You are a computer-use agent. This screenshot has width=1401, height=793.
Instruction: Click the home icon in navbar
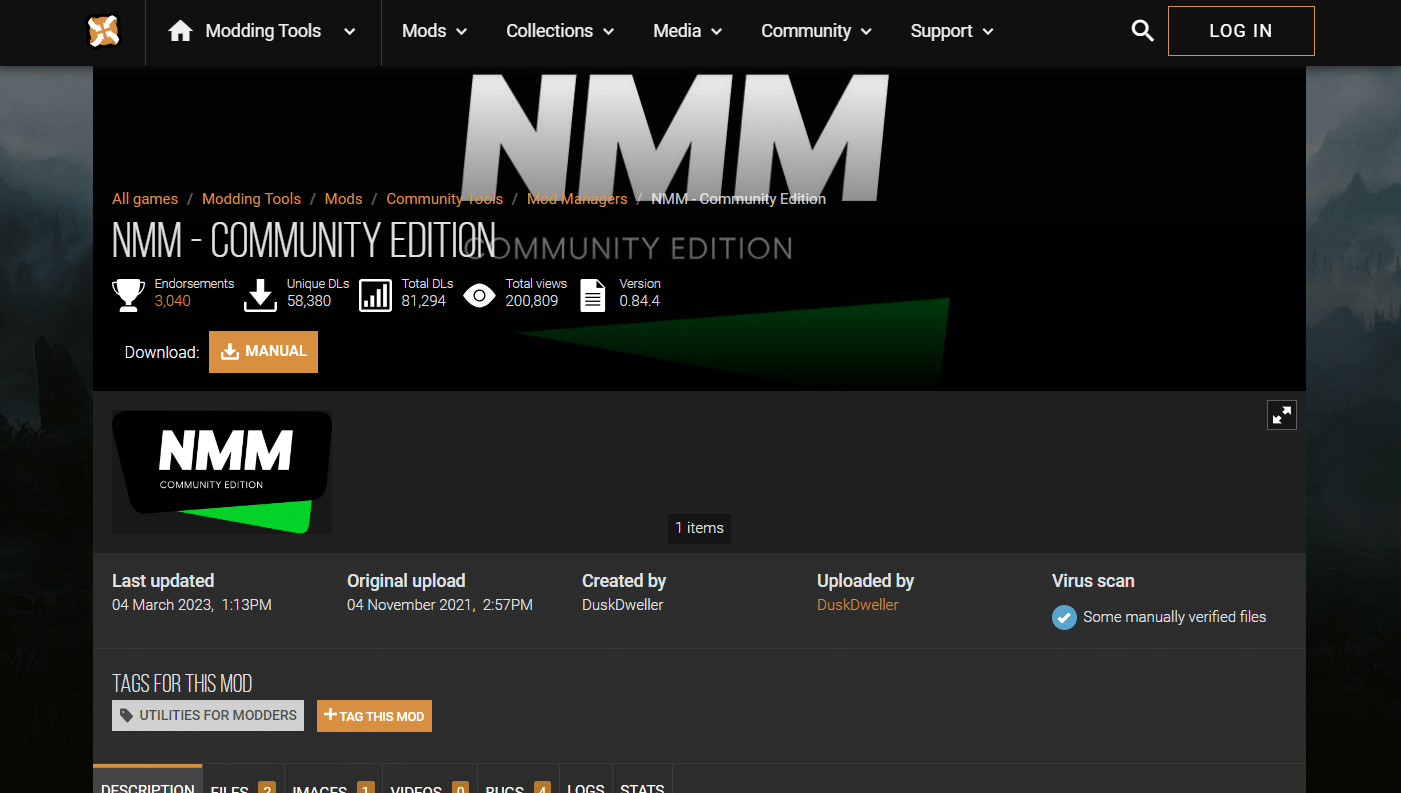[x=180, y=31]
